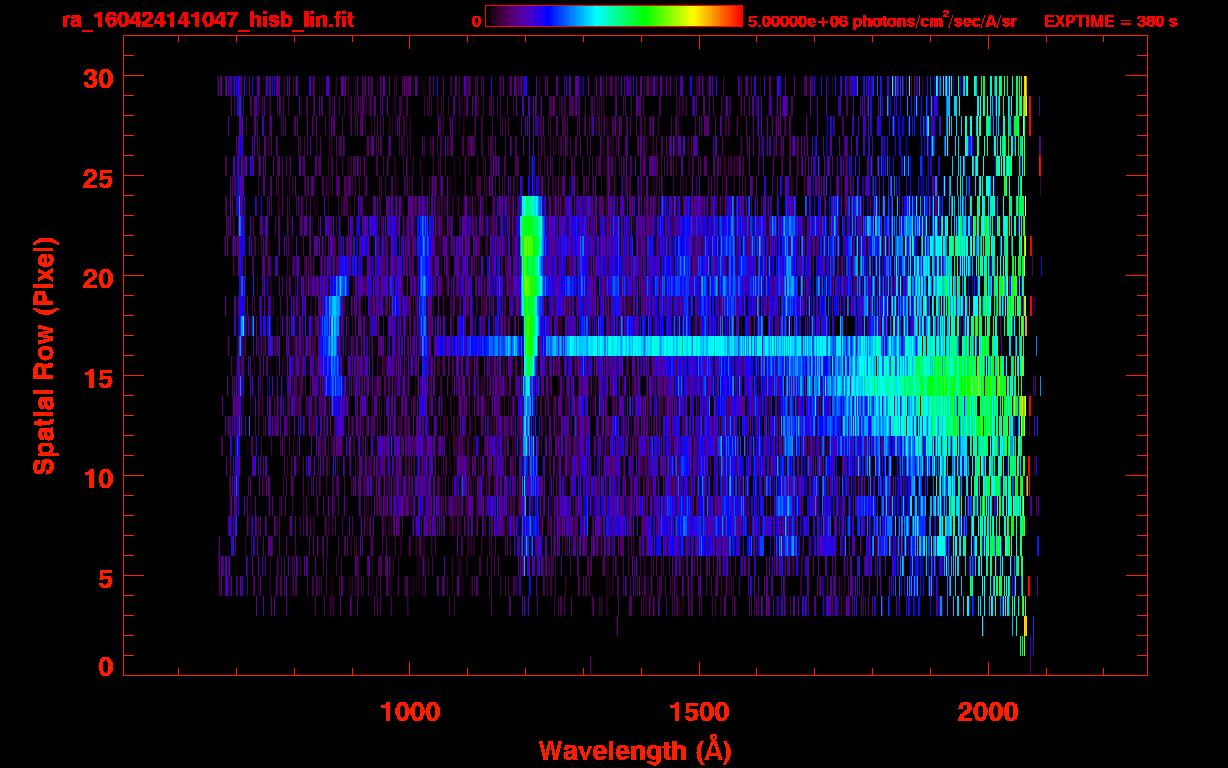Click the 1000 wavelength tick label

(x=410, y=712)
